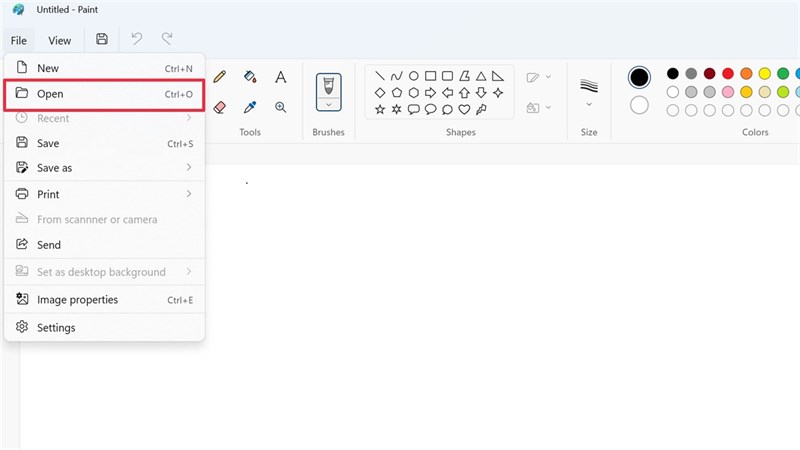Image resolution: width=800 pixels, height=450 pixels.
Task: Click the Save icon in title bar
Action: pos(102,39)
